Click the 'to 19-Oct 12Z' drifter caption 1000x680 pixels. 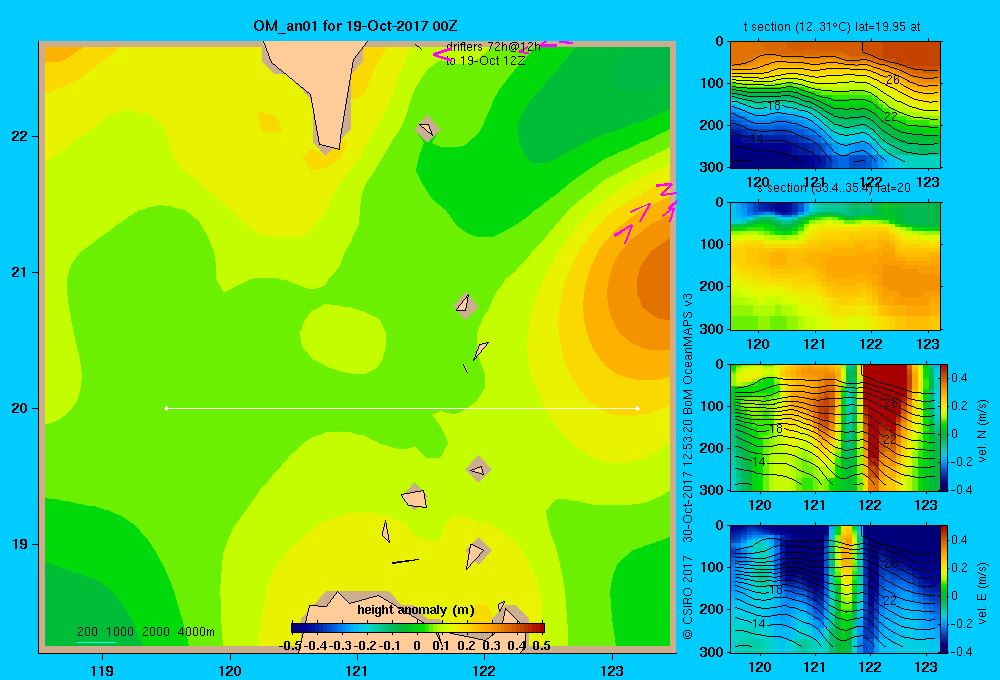[485, 61]
